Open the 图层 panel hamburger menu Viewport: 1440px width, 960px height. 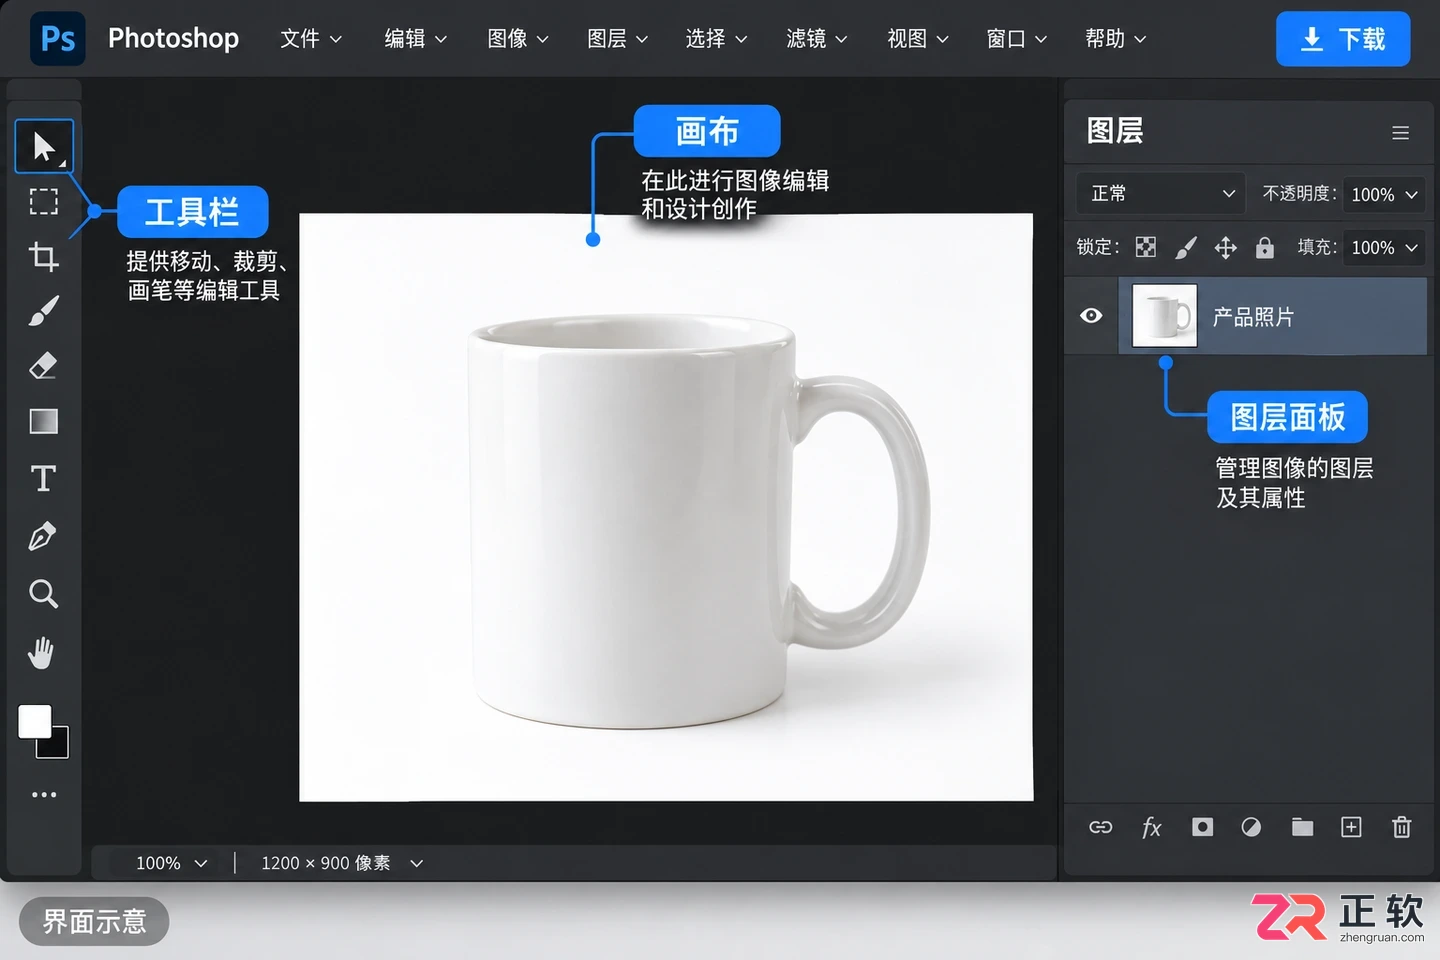coord(1401,133)
